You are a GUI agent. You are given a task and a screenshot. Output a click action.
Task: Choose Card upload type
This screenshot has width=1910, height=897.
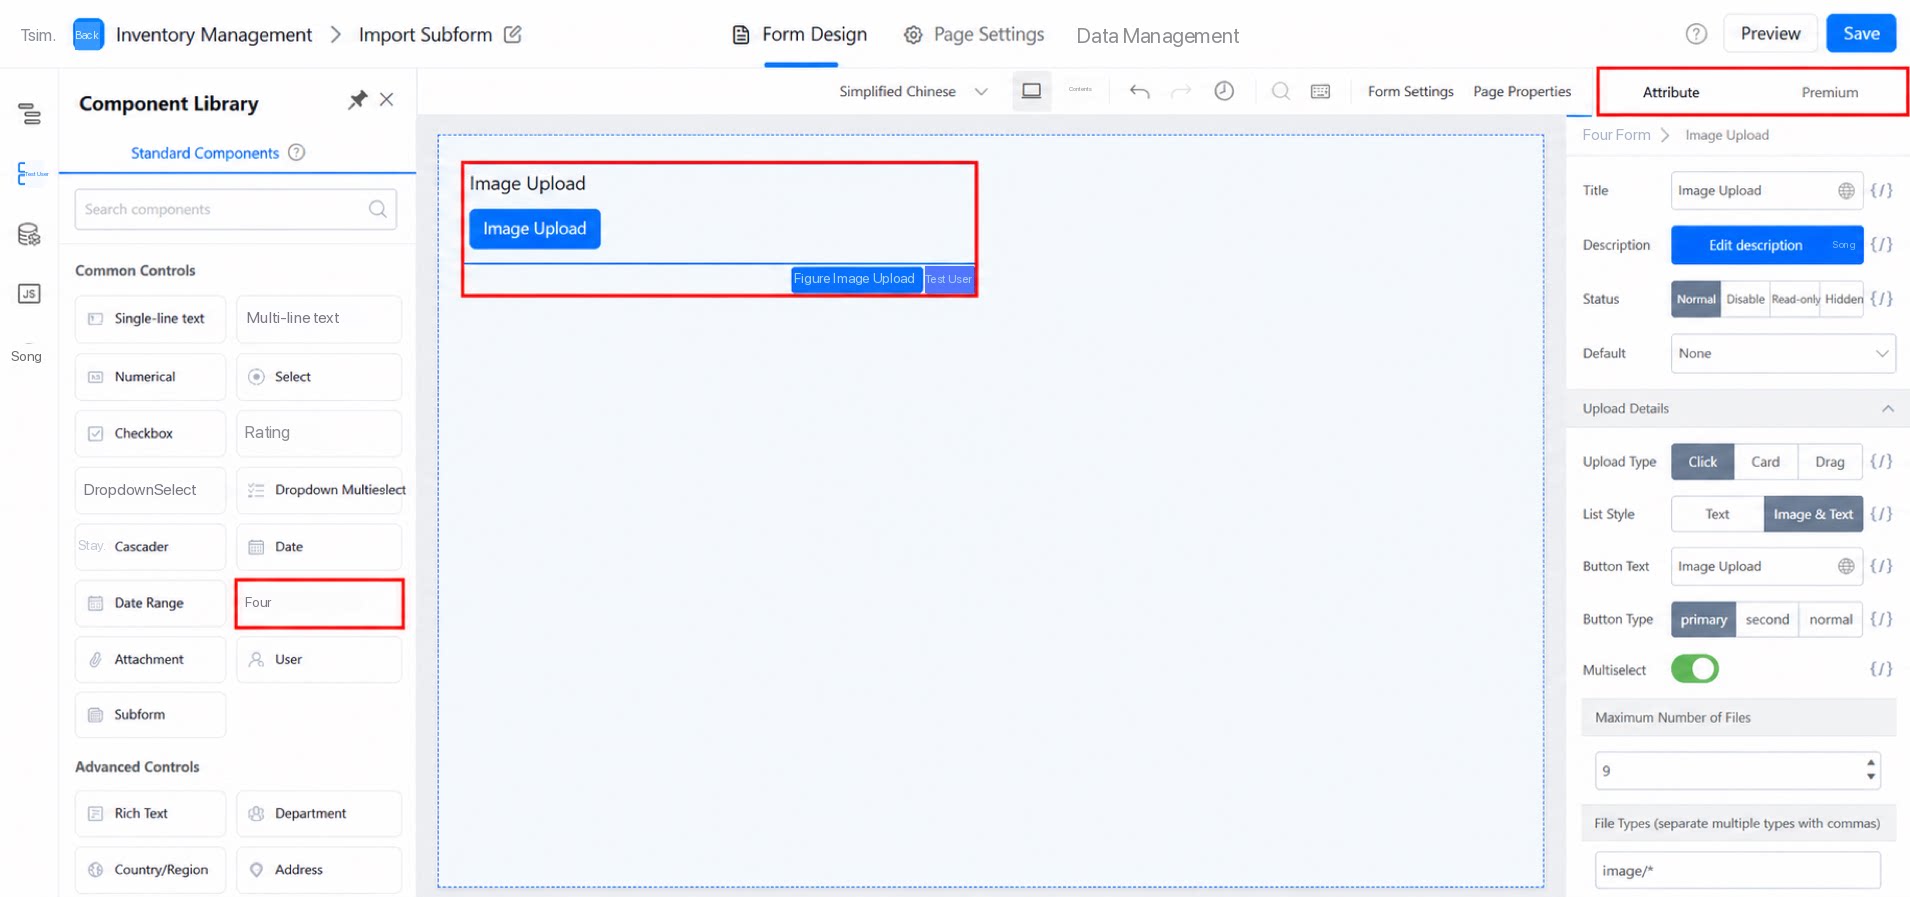[1765, 462]
